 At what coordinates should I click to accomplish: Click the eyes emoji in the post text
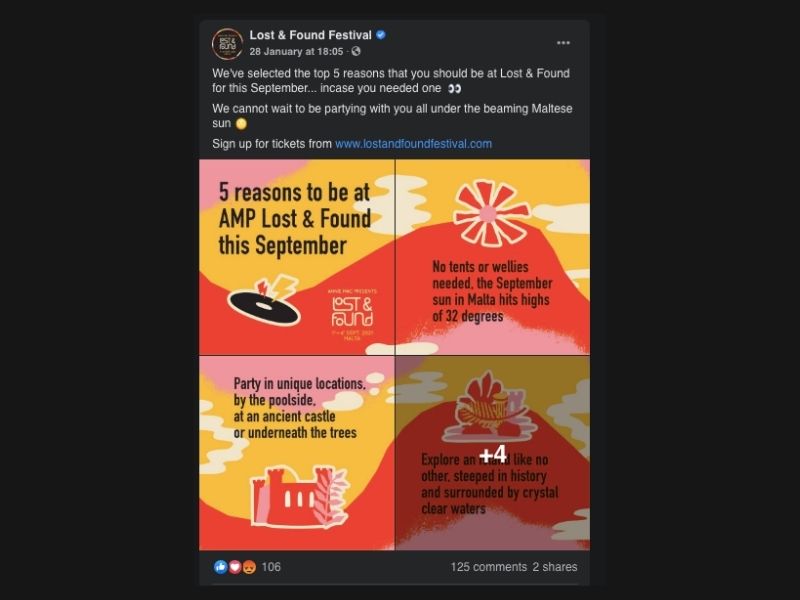click(x=454, y=88)
